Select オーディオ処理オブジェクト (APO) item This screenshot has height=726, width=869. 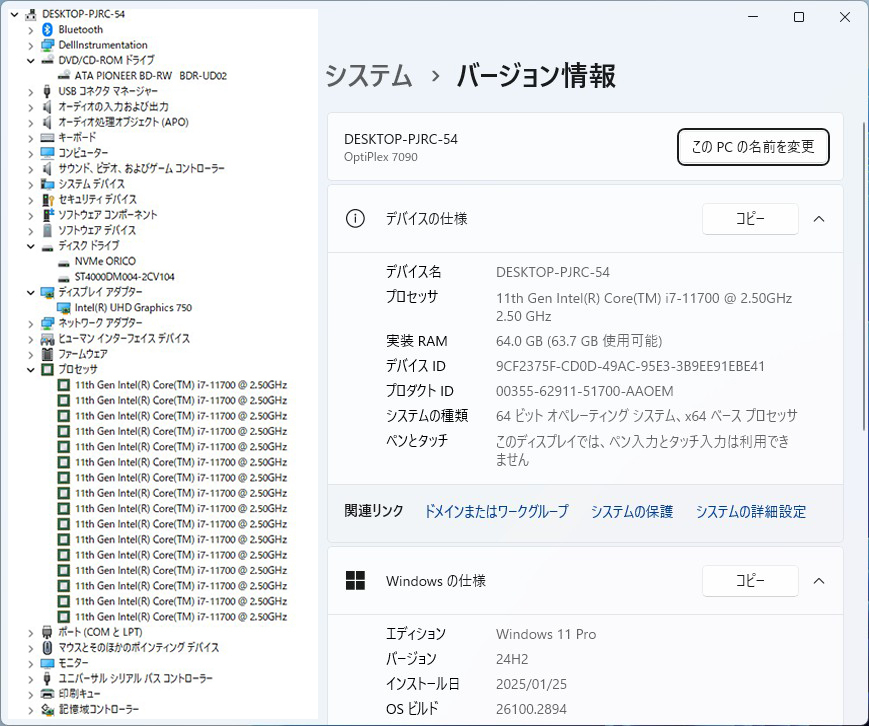(x=124, y=122)
